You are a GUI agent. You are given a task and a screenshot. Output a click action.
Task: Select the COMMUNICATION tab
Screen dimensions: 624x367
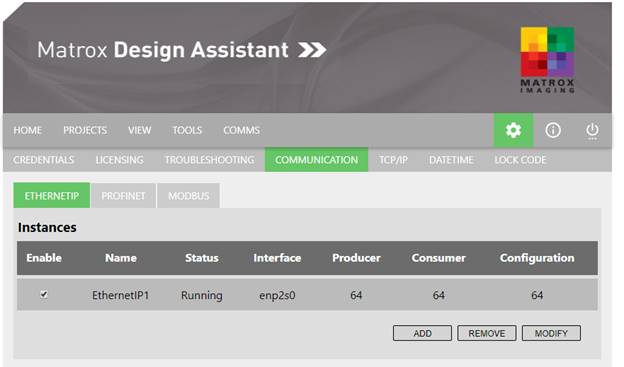[x=316, y=160]
